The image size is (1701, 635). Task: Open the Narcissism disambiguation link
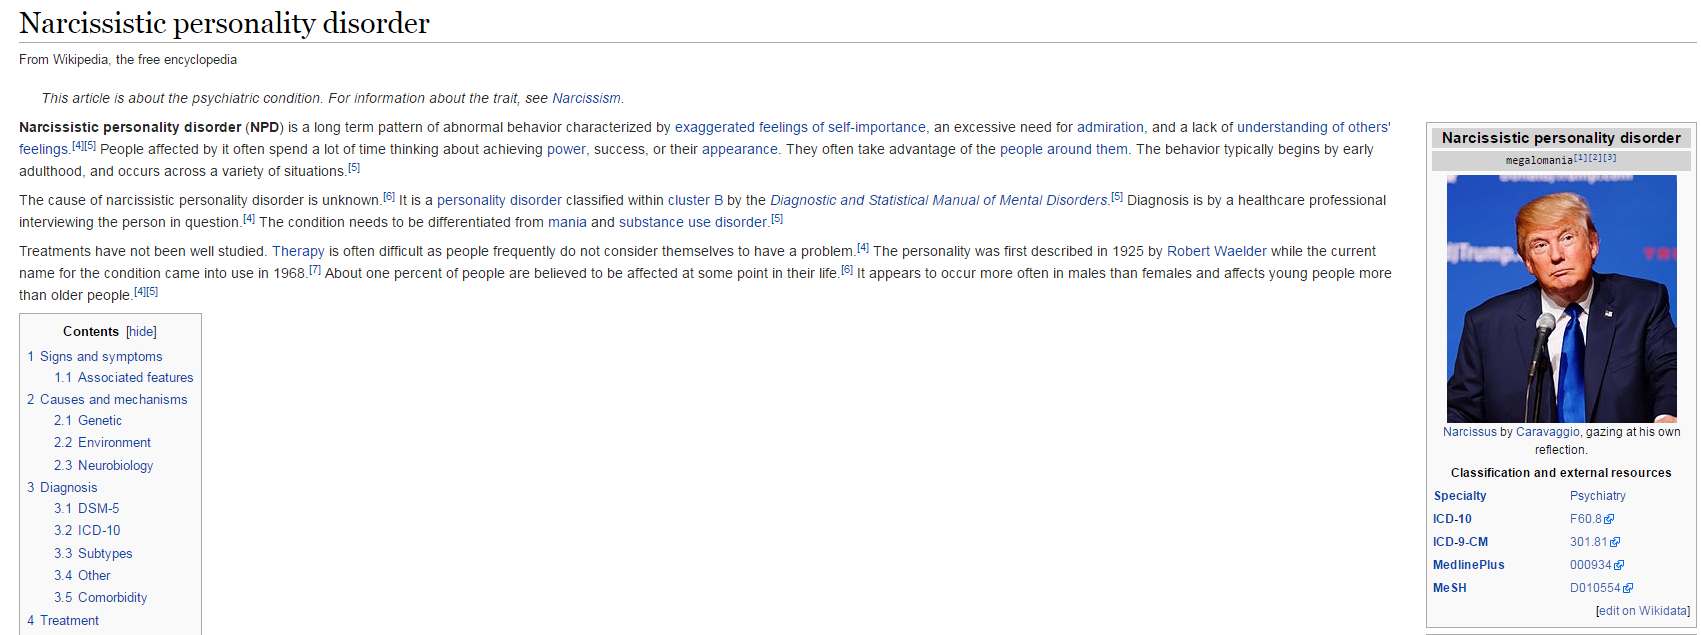tap(586, 98)
